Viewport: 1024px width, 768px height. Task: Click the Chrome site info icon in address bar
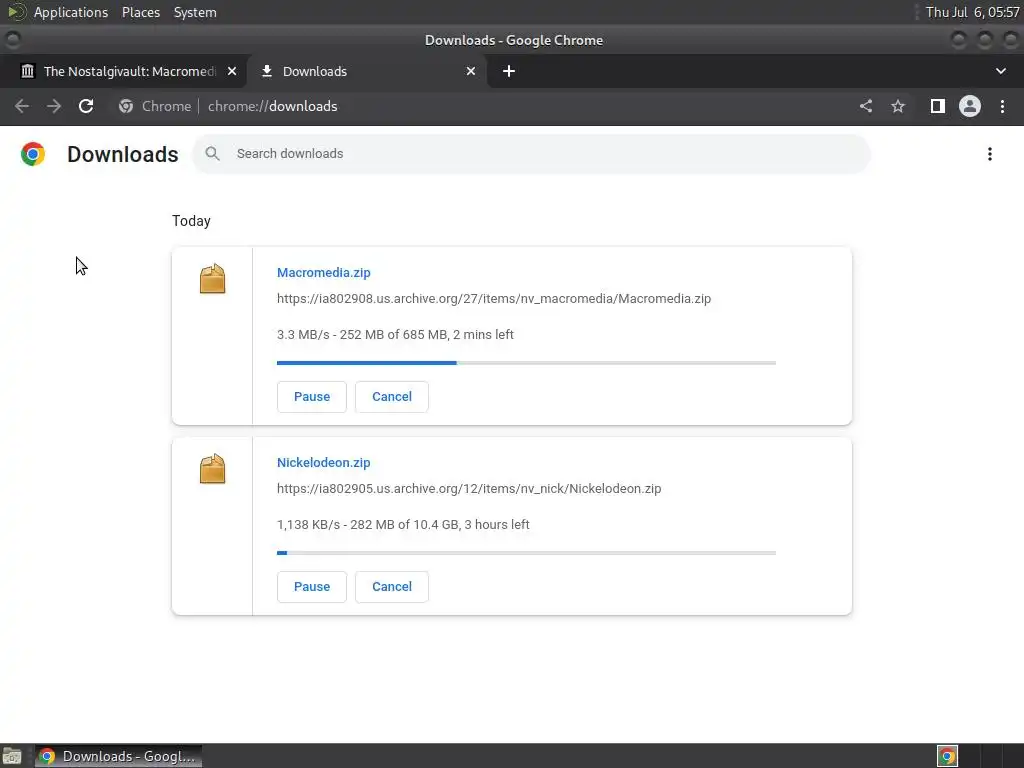coord(126,106)
